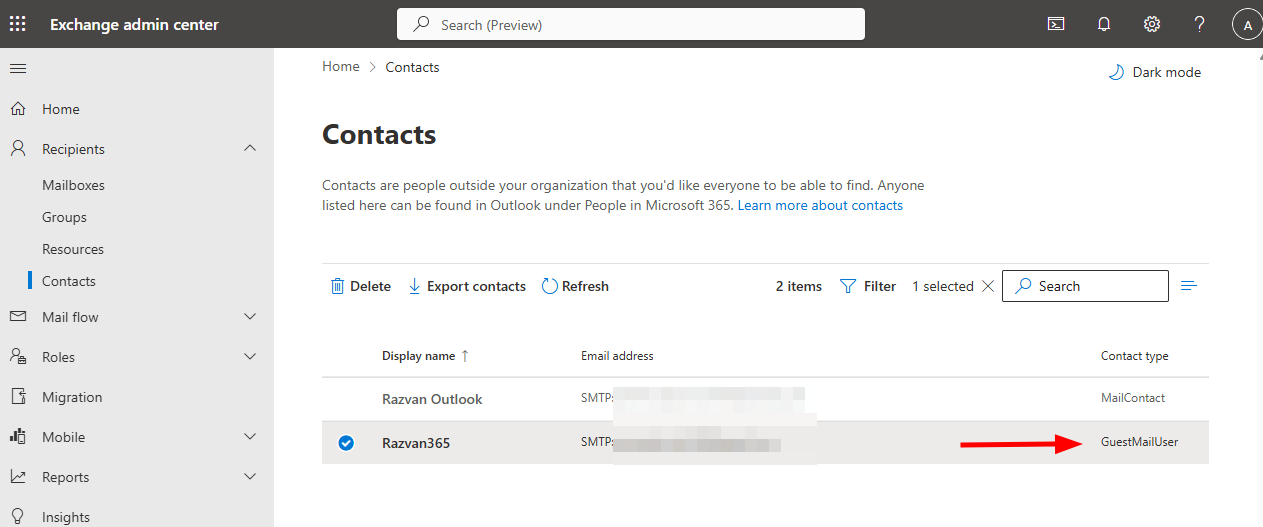The image size is (1263, 527).
Task: Open the app launcher waffle icon
Action: 18,24
